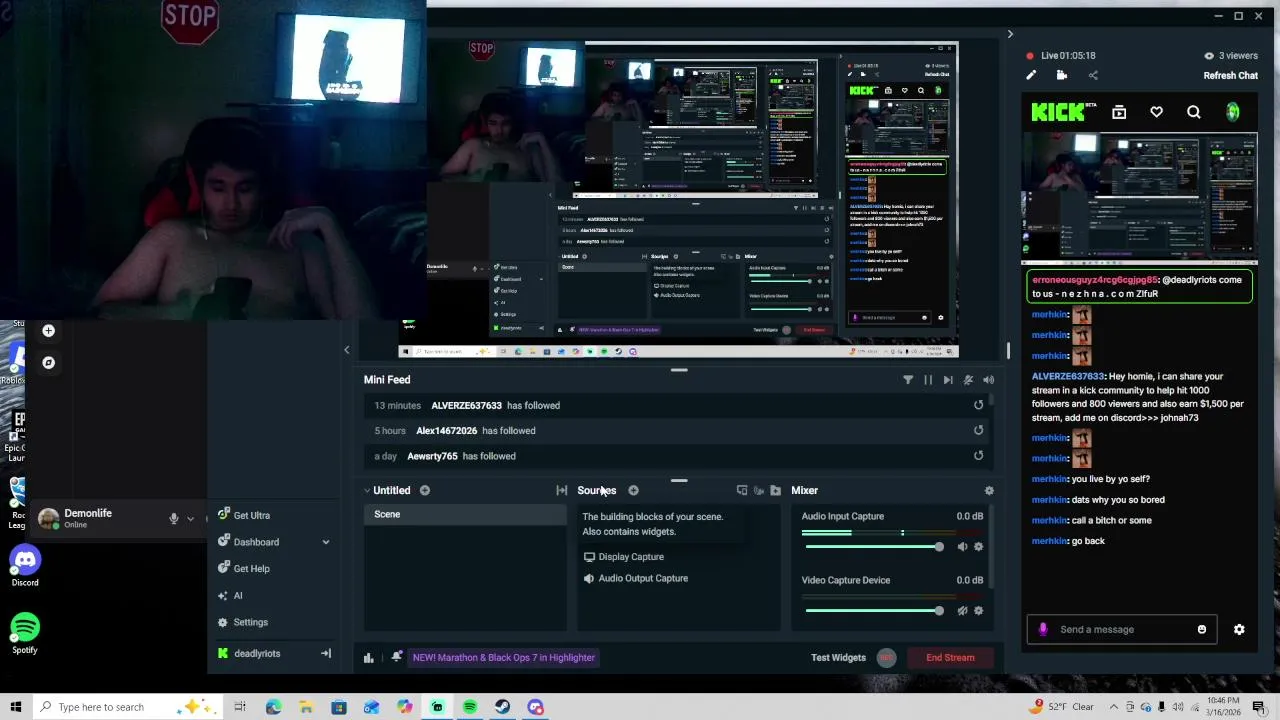Add a source folder in Sources panel
The width and height of the screenshot is (1280, 720).
[x=775, y=490]
